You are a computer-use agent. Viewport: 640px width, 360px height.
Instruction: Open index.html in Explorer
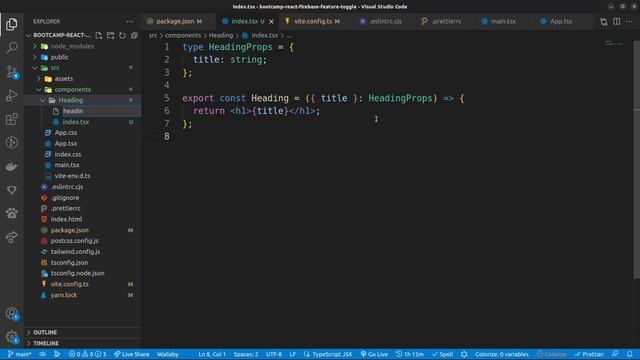coord(66,219)
